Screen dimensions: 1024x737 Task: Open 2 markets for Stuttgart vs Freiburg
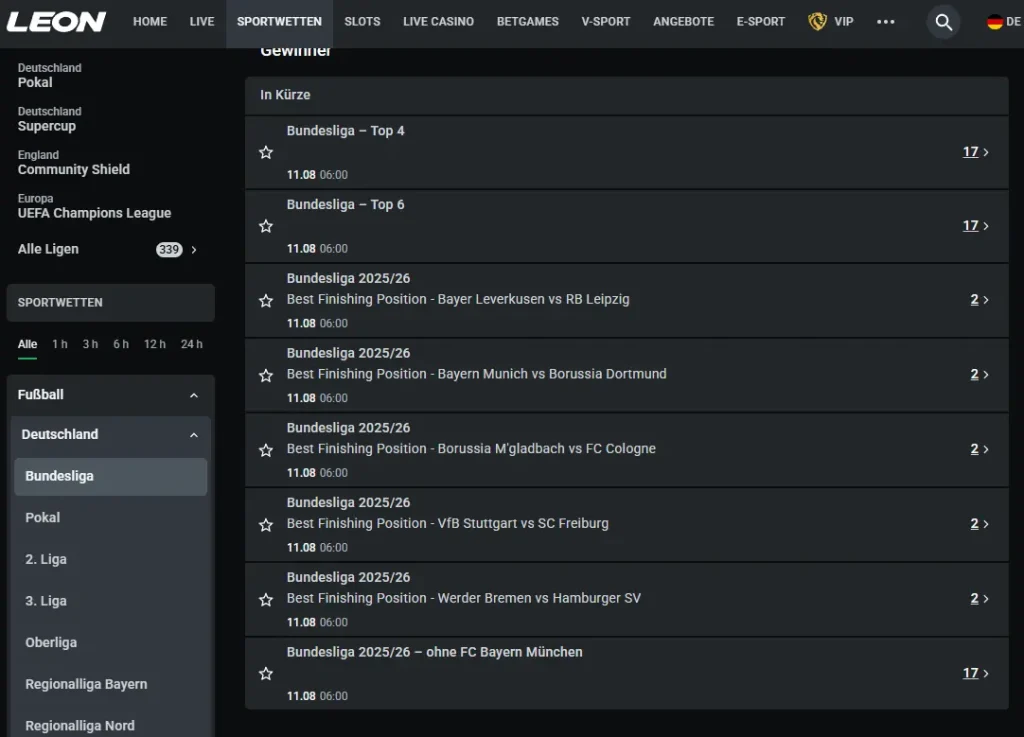(979, 524)
